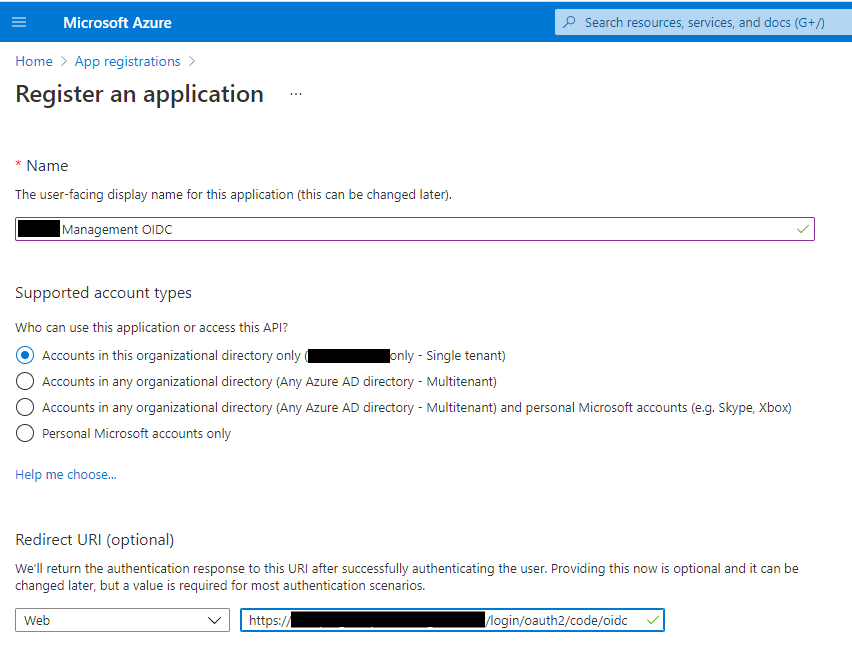Image resolution: width=852 pixels, height=664 pixels.
Task: Click the search magnifier icon
Action: [570, 22]
